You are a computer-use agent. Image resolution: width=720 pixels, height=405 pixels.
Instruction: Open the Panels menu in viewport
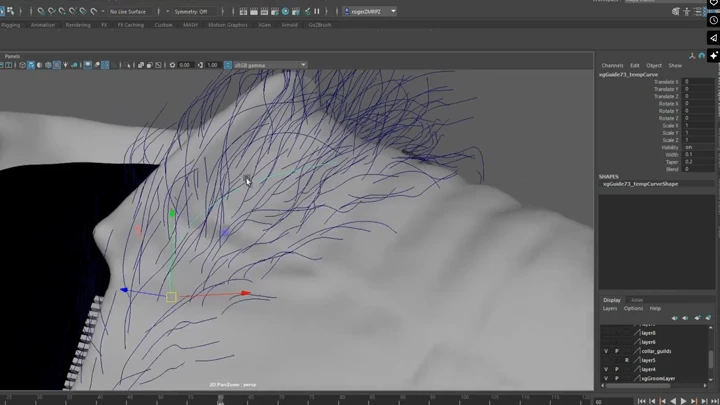(12, 56)
